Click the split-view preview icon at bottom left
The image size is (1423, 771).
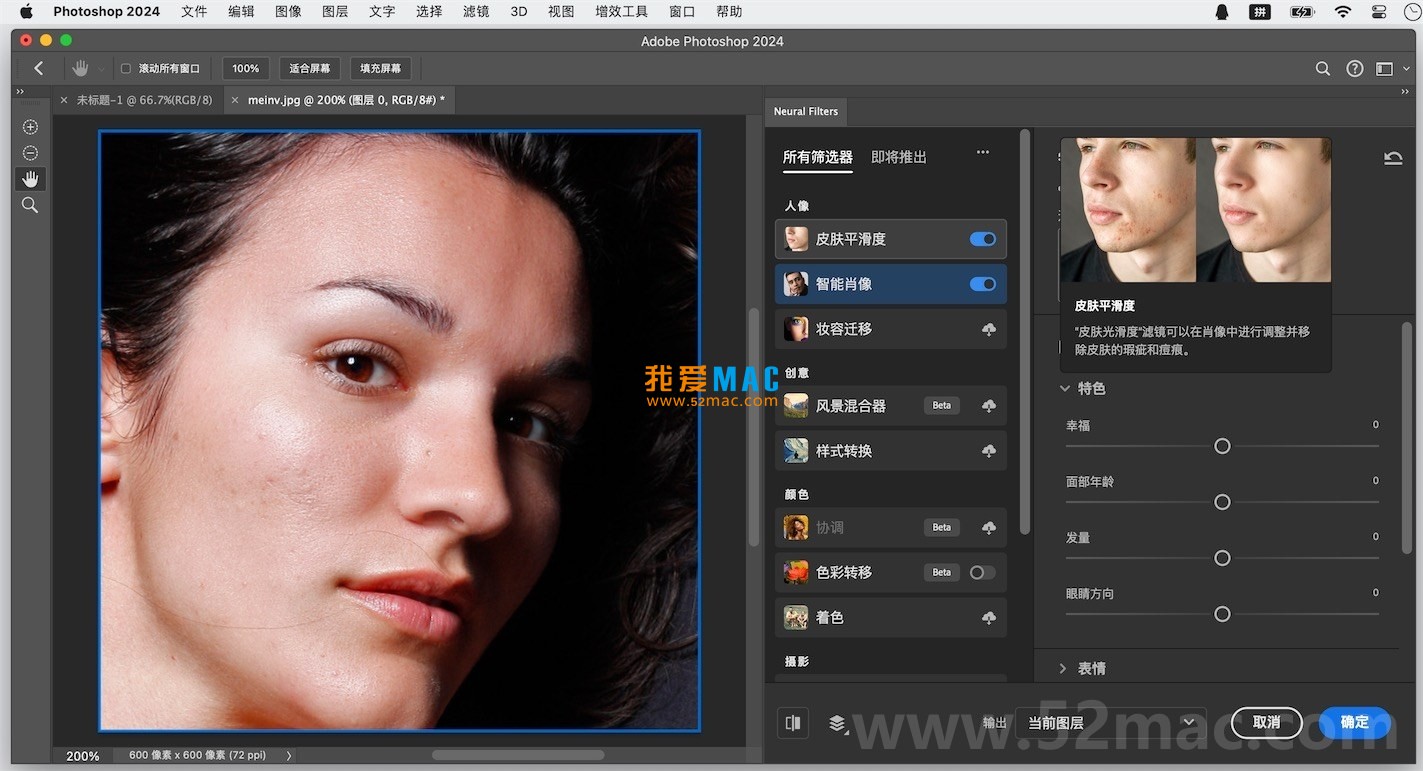793,722
